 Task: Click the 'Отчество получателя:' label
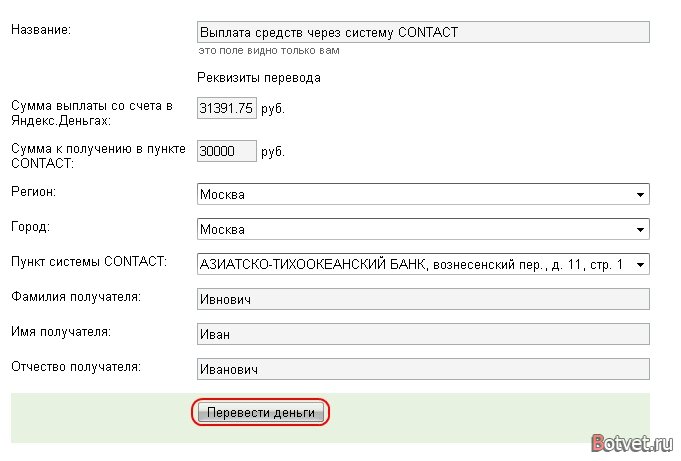click(76, 367)
